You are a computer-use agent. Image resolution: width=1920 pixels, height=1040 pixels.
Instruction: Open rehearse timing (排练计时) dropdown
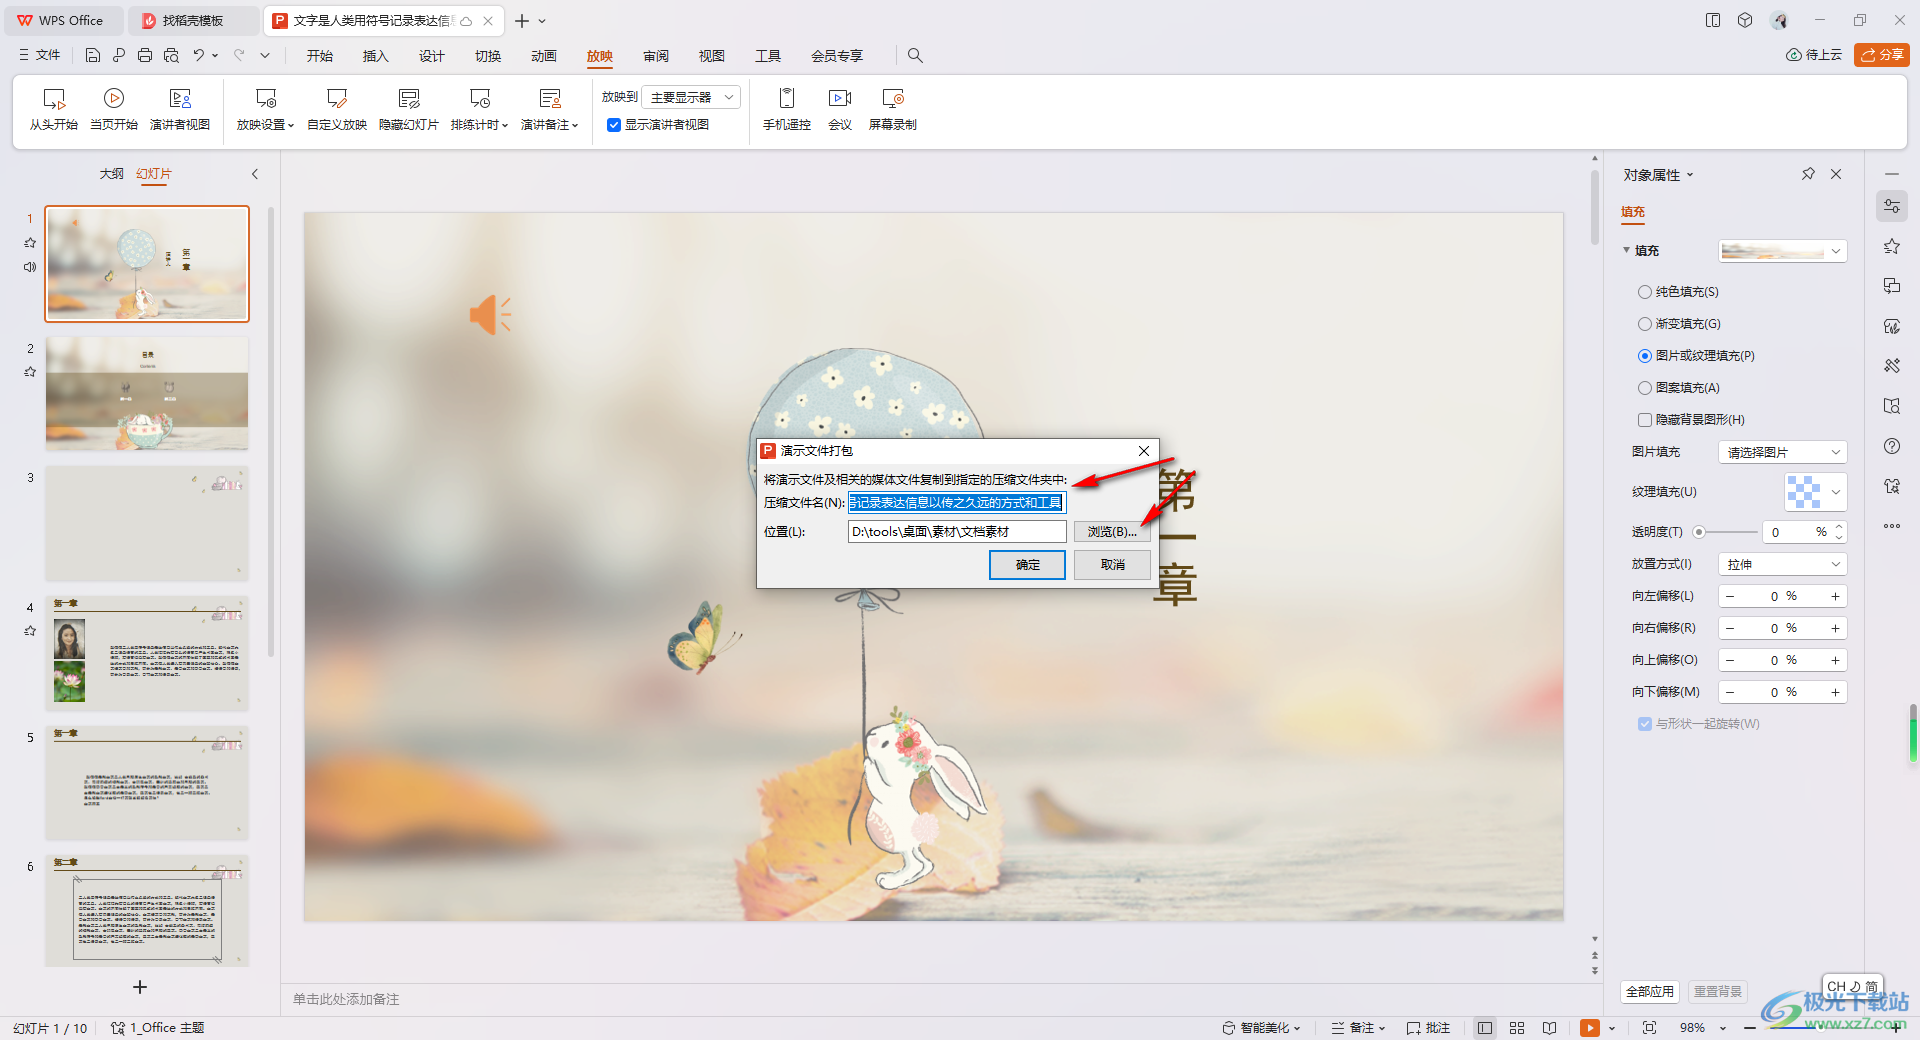[x=480, y=109]
